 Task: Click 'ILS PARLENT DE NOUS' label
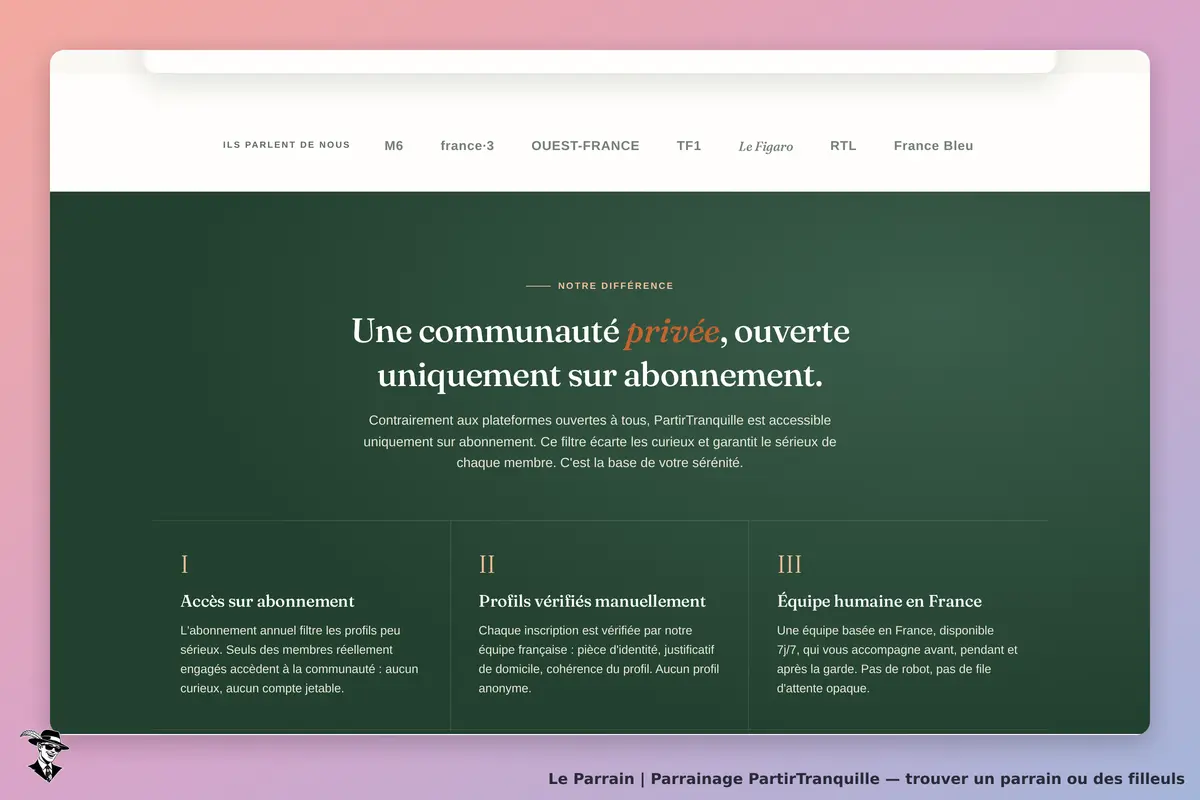tap(286, 145)
